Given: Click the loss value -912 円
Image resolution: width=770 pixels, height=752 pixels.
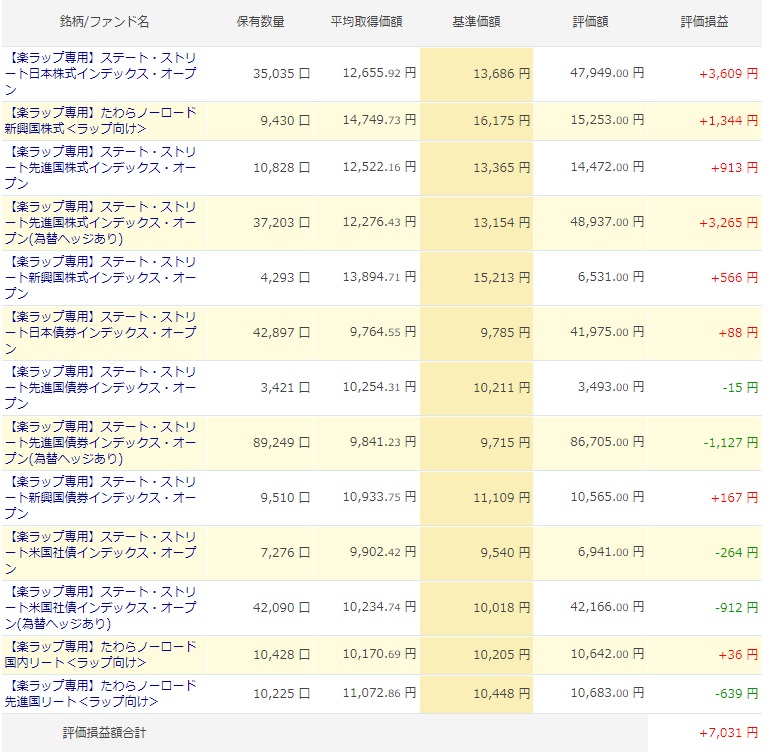Looking at the screenshot, I should click(737, 609).
